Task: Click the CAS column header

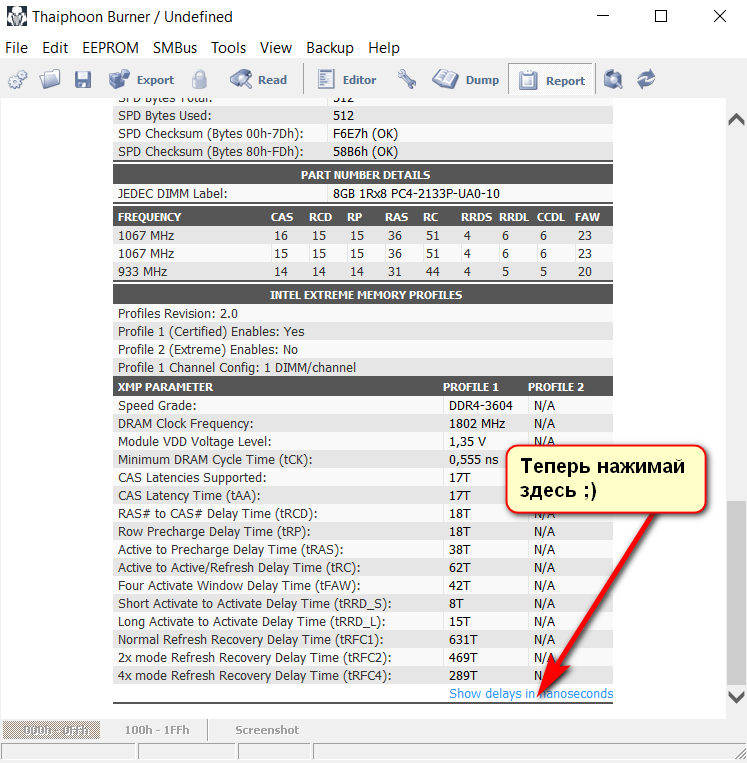Action: [x=282, y=217]
